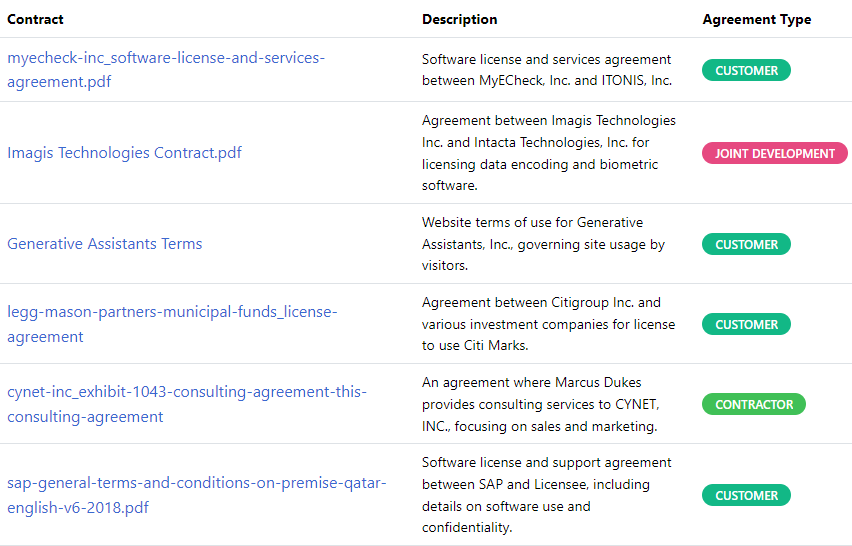
Task: Click the Customer badge in the myecheck row
Action: pyautogui.click(x=746, y=70)
